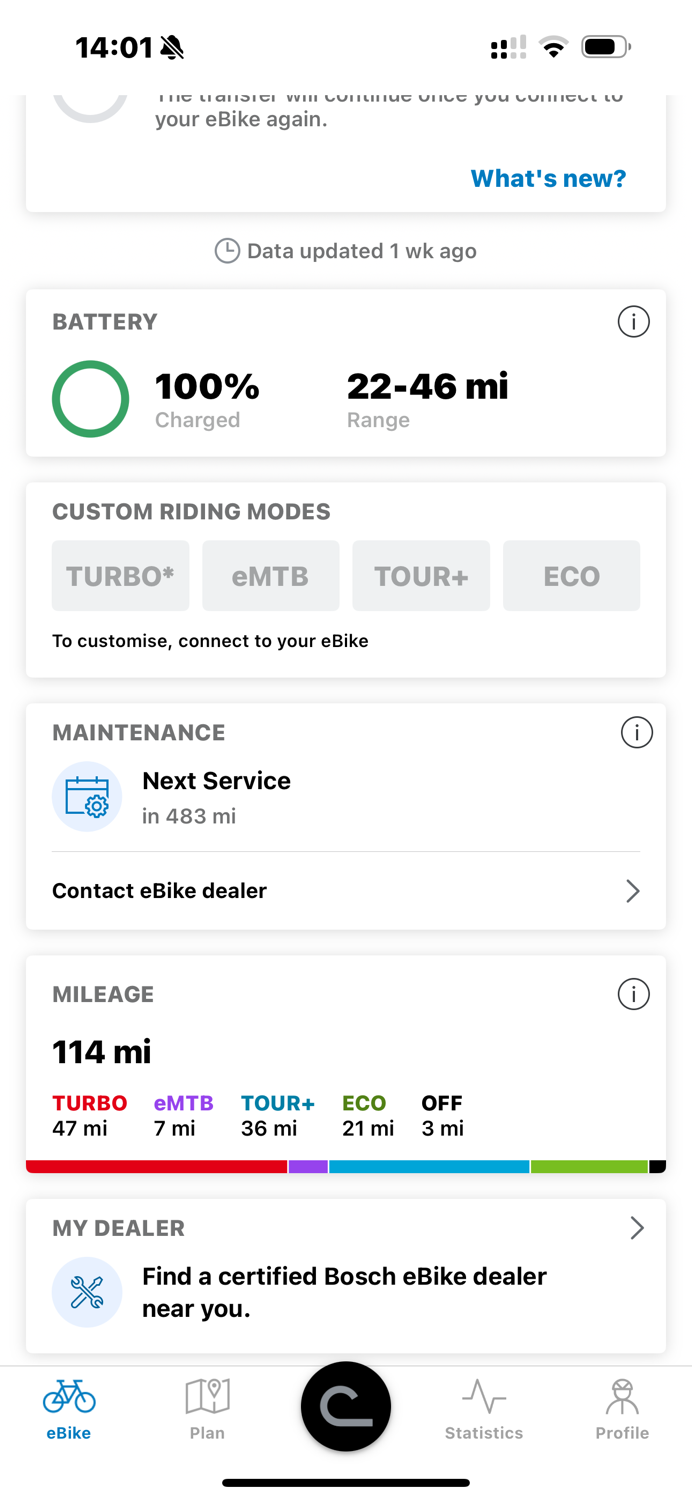
Task: Tap Find a certified Bosch eBike dealer
Action: 345,1292
